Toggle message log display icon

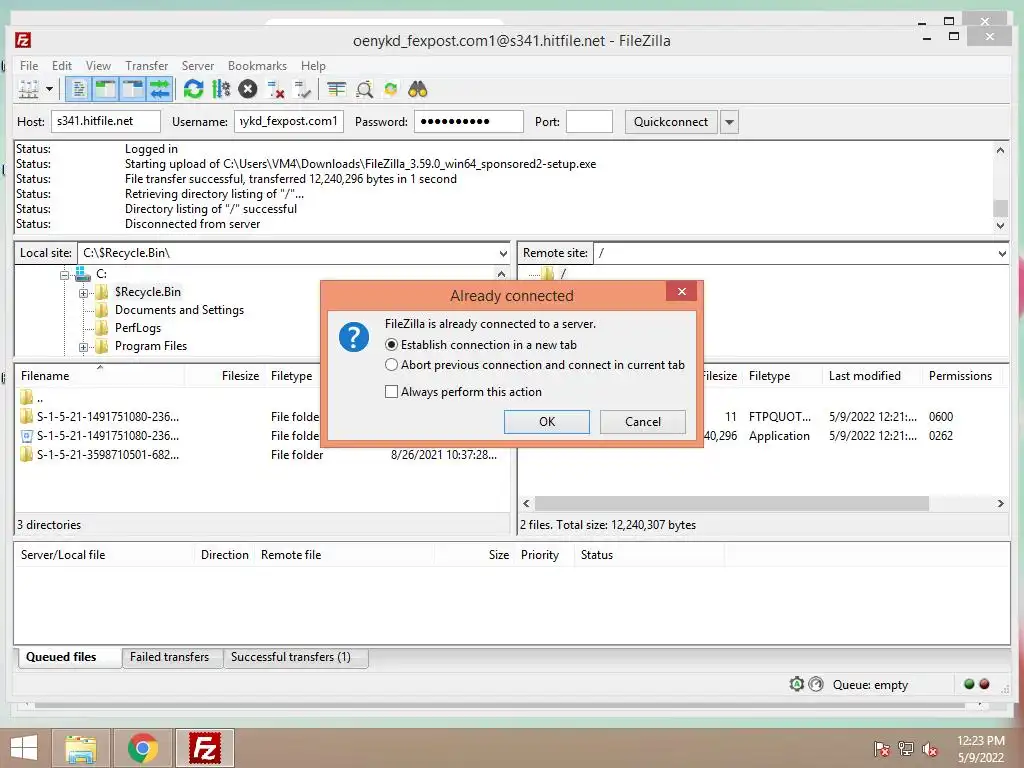click(79, 89)
